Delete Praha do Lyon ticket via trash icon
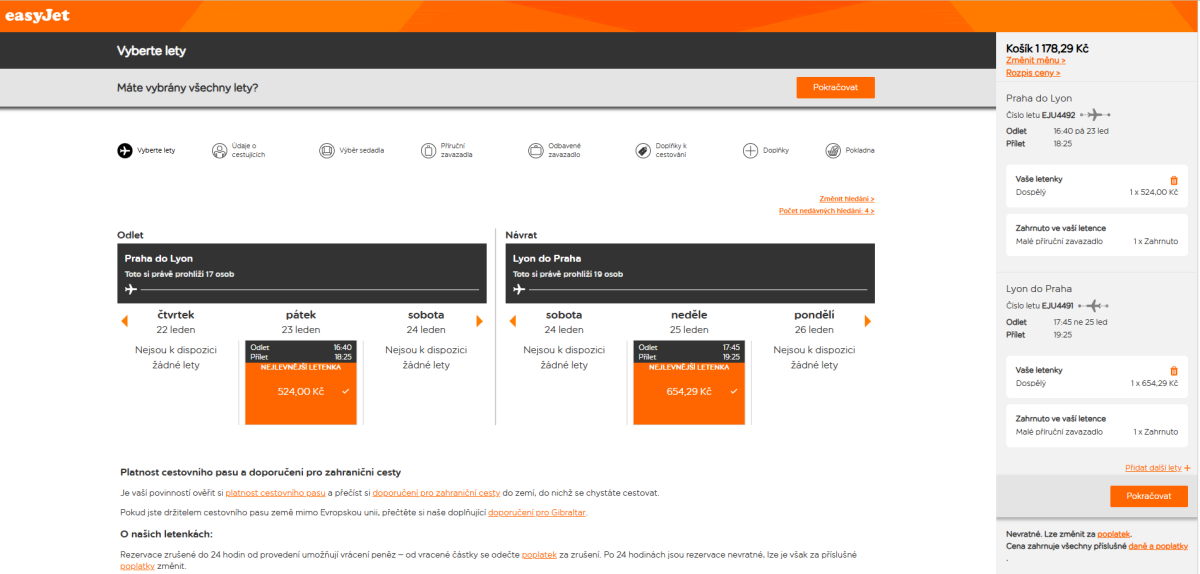This screenshot has height=574, width=1200. tap(1174, 180)
